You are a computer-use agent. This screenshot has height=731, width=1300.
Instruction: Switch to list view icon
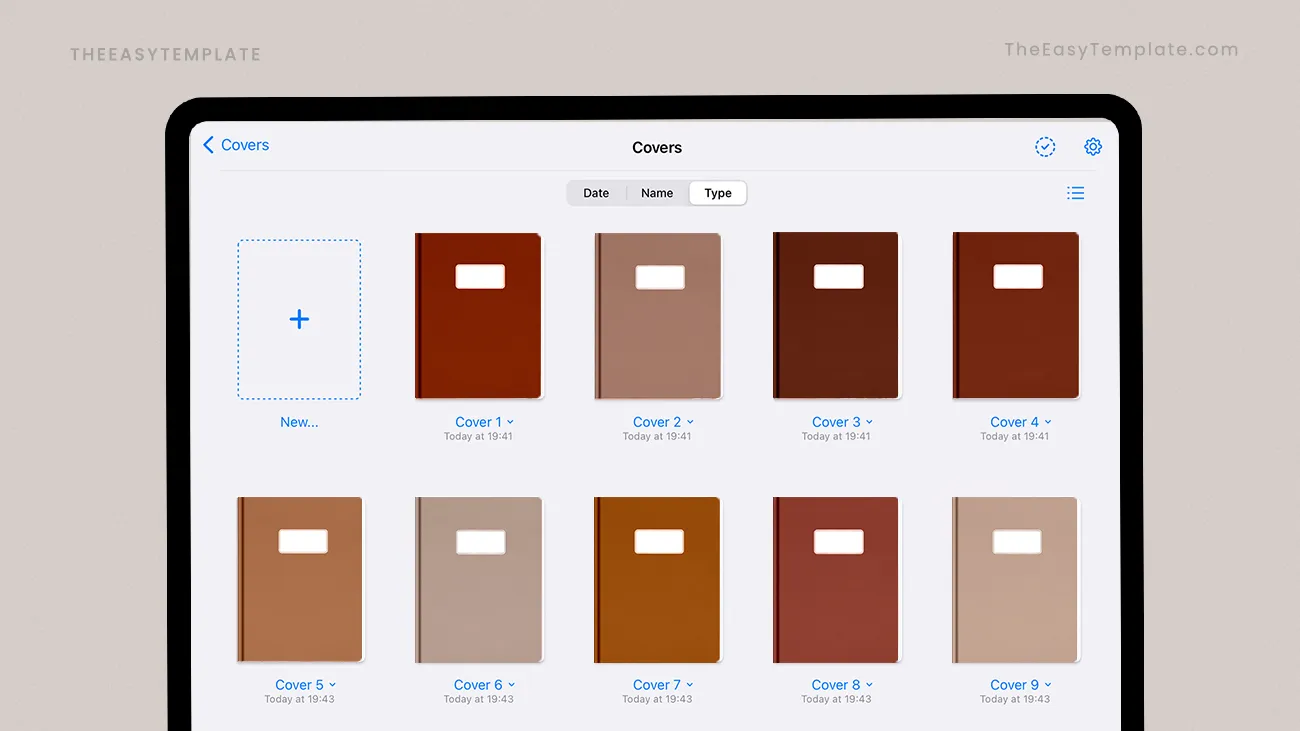pos(1075,193)
